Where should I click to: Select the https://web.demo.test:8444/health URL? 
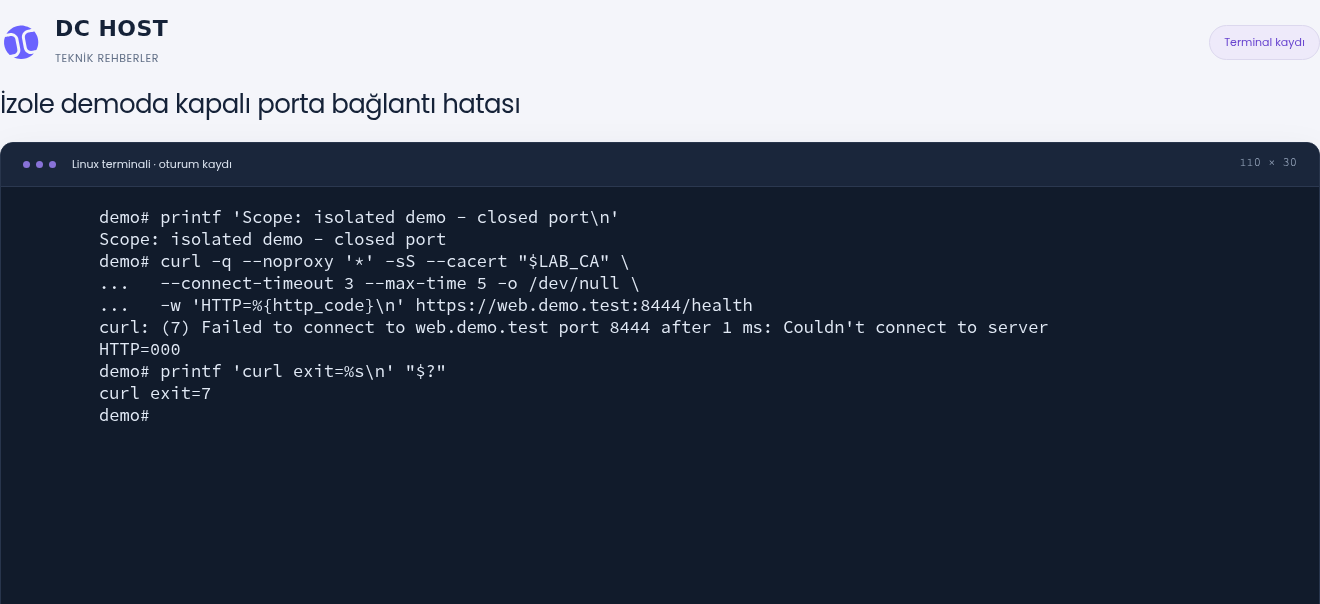[x=584, y=305]
